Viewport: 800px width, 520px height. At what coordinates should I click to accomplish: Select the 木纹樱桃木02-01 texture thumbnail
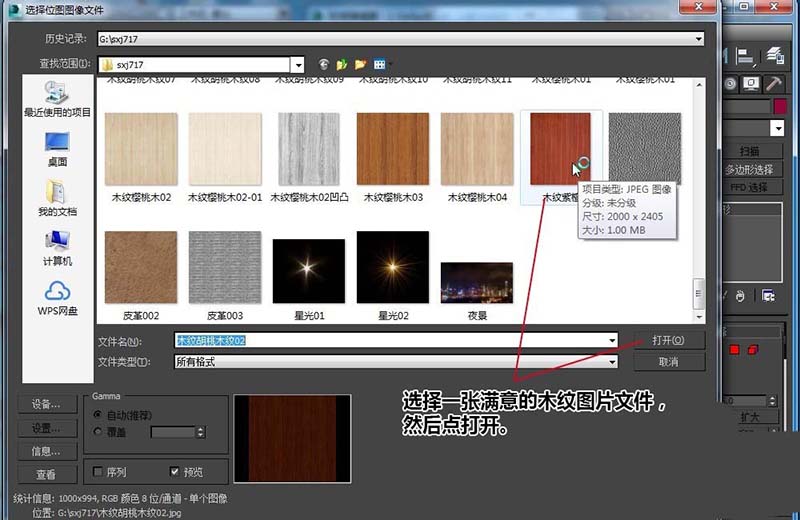[225, 149]
